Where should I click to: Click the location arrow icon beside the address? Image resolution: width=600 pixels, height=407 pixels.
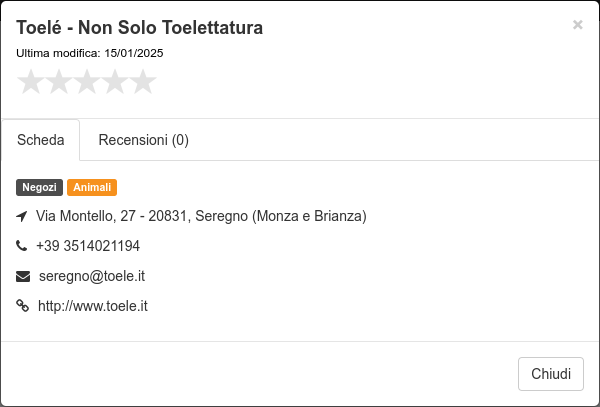point(22,217)
